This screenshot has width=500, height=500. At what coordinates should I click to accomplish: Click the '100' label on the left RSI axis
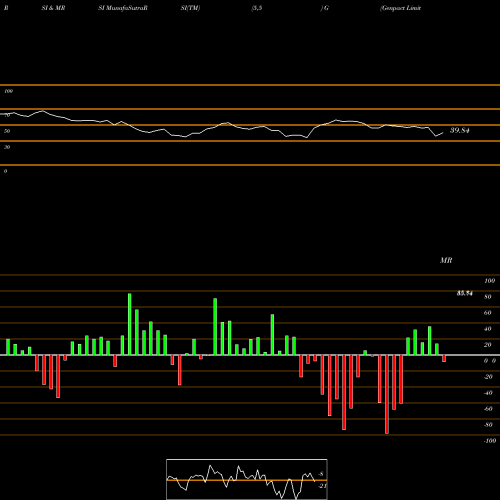[x=8, y=91]
